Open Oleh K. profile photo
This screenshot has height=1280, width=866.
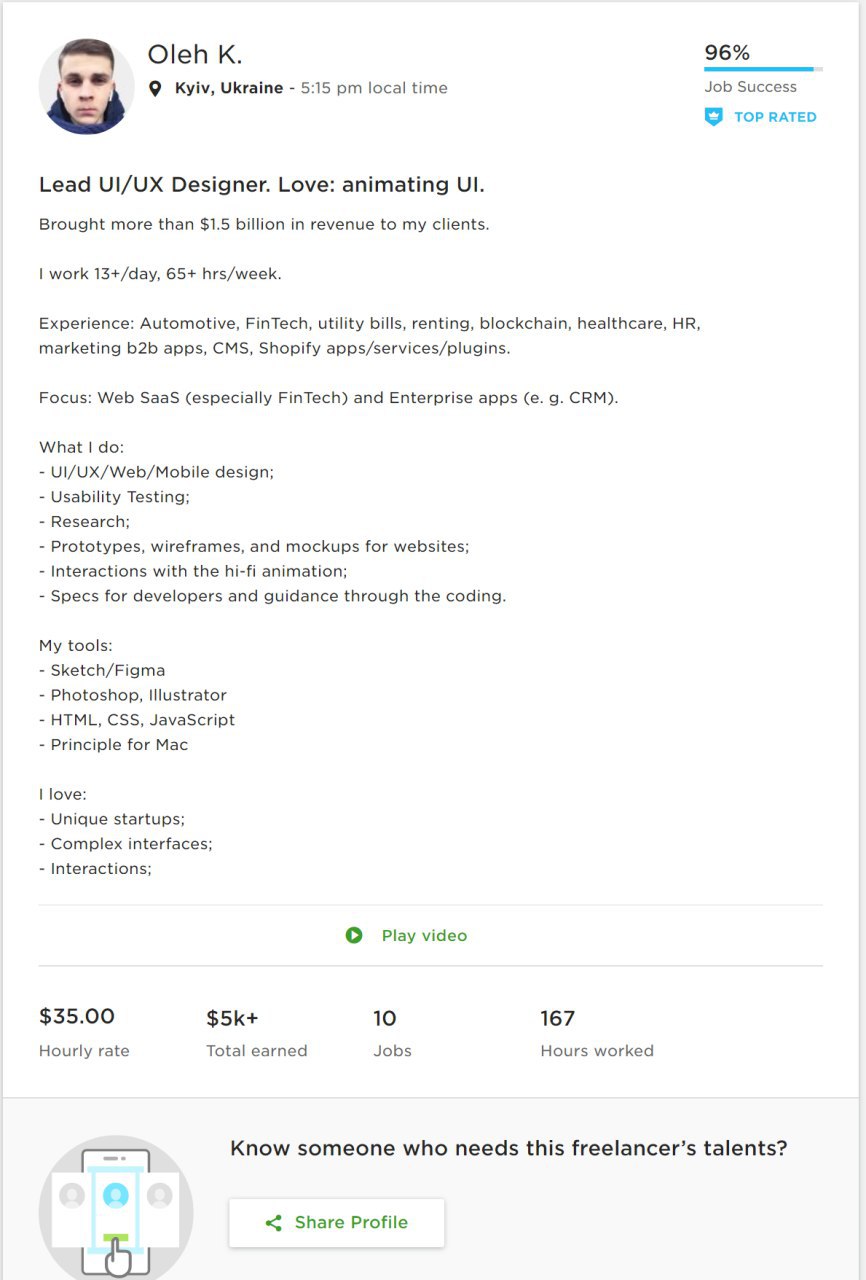(86, 87)
